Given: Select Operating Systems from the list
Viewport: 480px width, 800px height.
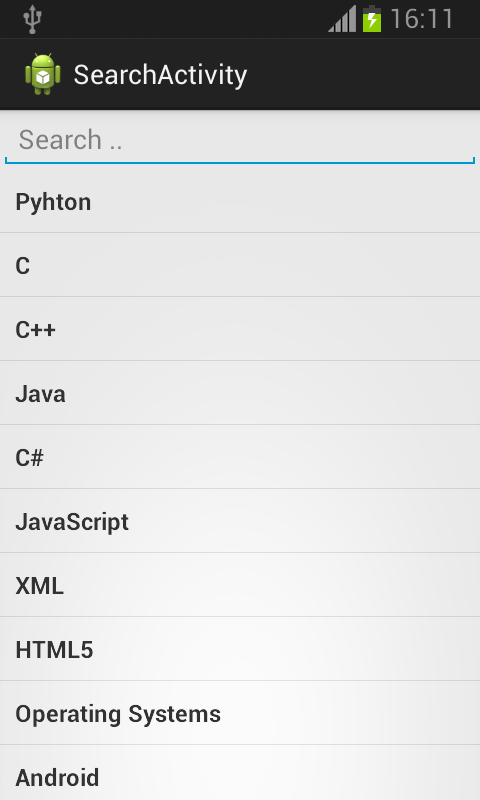Looking at the screenshot, I should (240, 713).
